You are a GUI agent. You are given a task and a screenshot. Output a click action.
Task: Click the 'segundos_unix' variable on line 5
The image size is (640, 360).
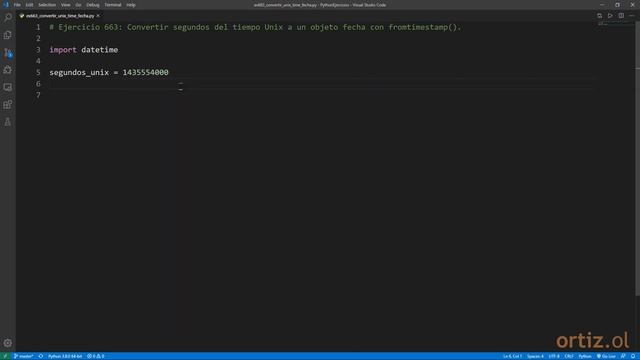79,73
